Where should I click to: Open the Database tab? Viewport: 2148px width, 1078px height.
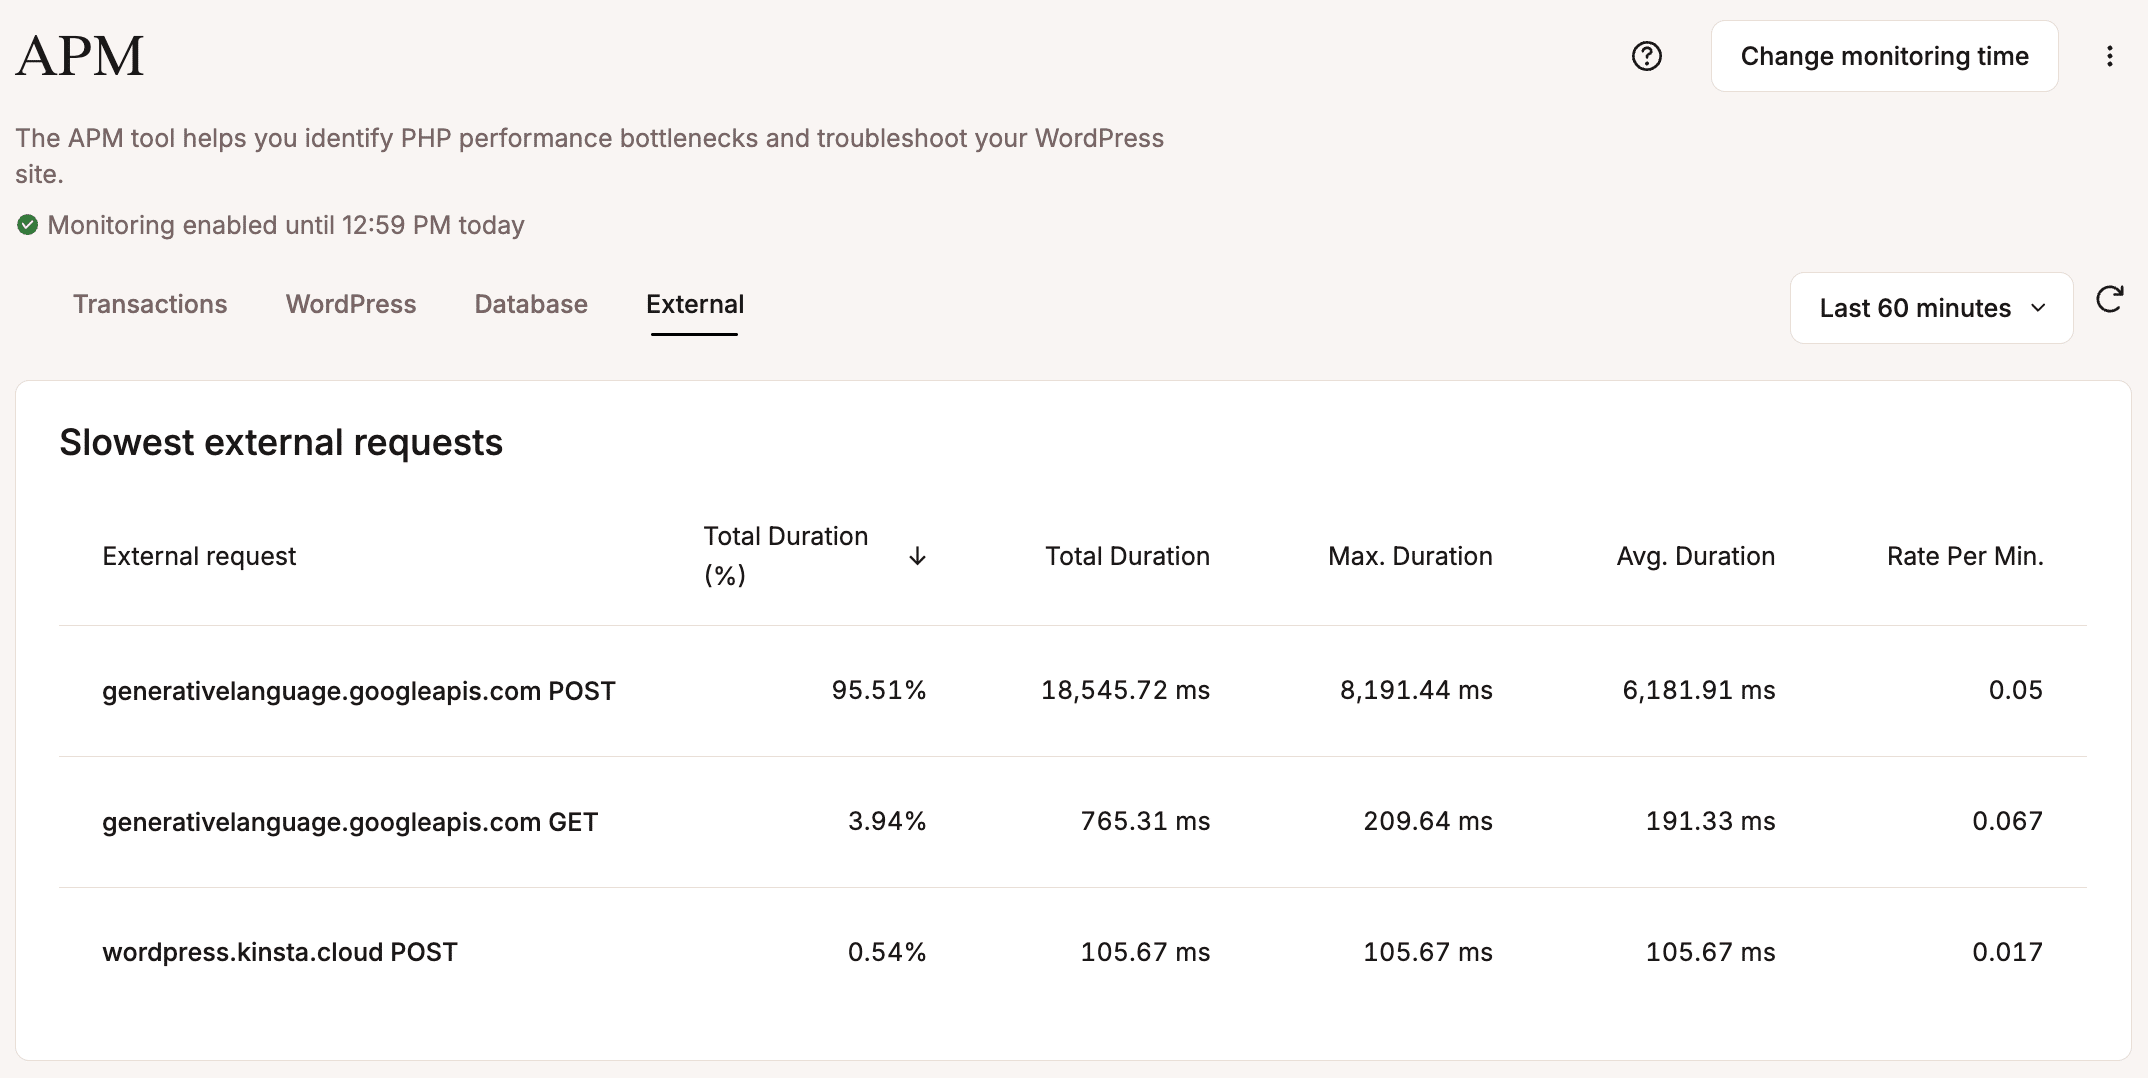tap(531, 304)
